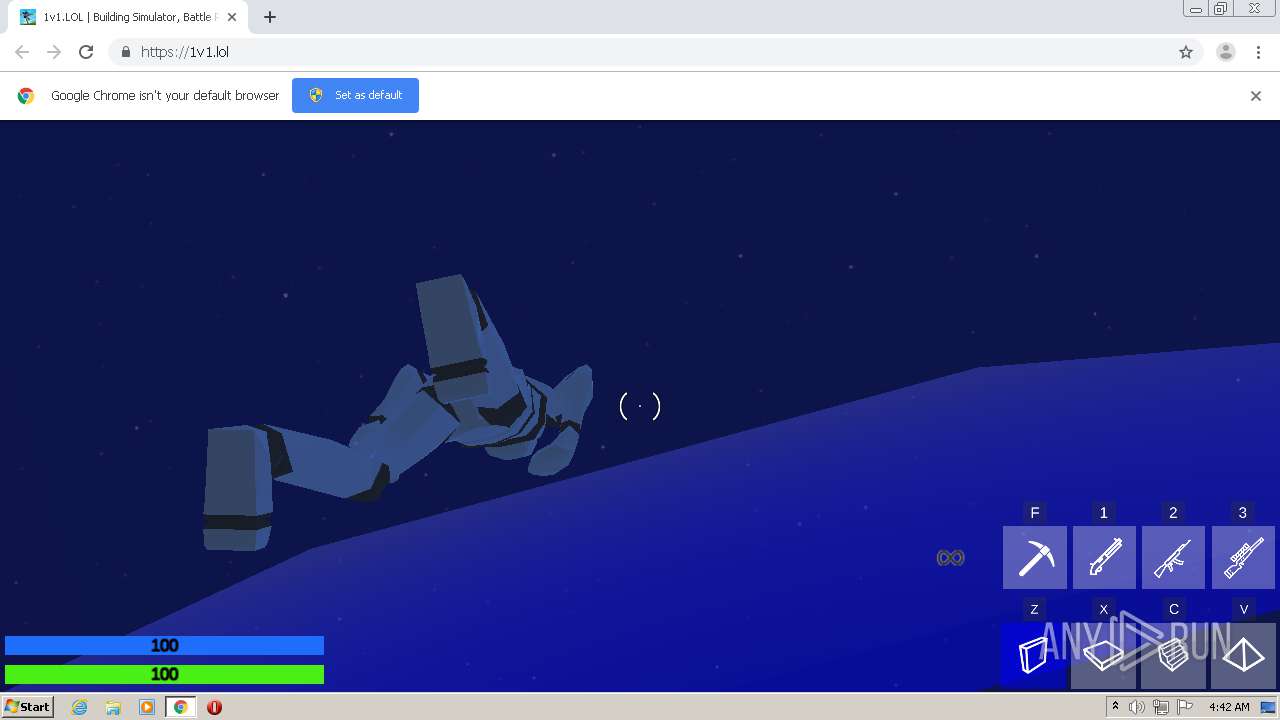Viewport: 1280px width, 720px height.
Task: Open the Action Center flag icon
Action: point(1185,707)
